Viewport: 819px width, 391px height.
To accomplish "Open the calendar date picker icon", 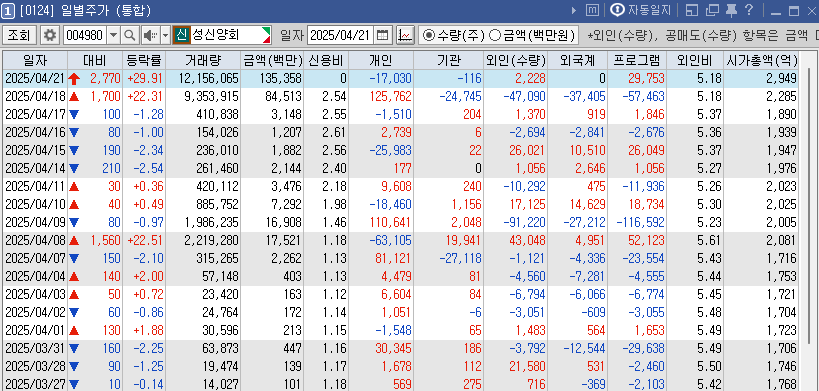I will [383, 35].
